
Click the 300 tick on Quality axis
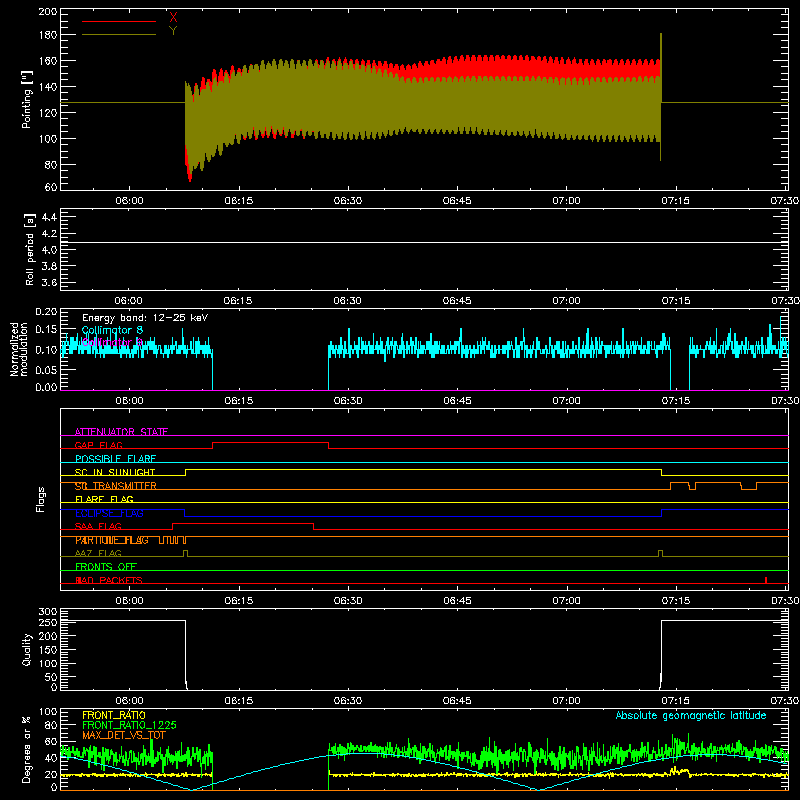click(x=48, y=612)
